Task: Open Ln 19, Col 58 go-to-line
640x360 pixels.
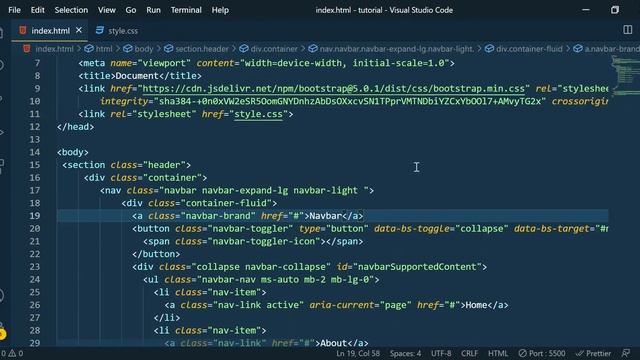Action: (x=358, y=353)
